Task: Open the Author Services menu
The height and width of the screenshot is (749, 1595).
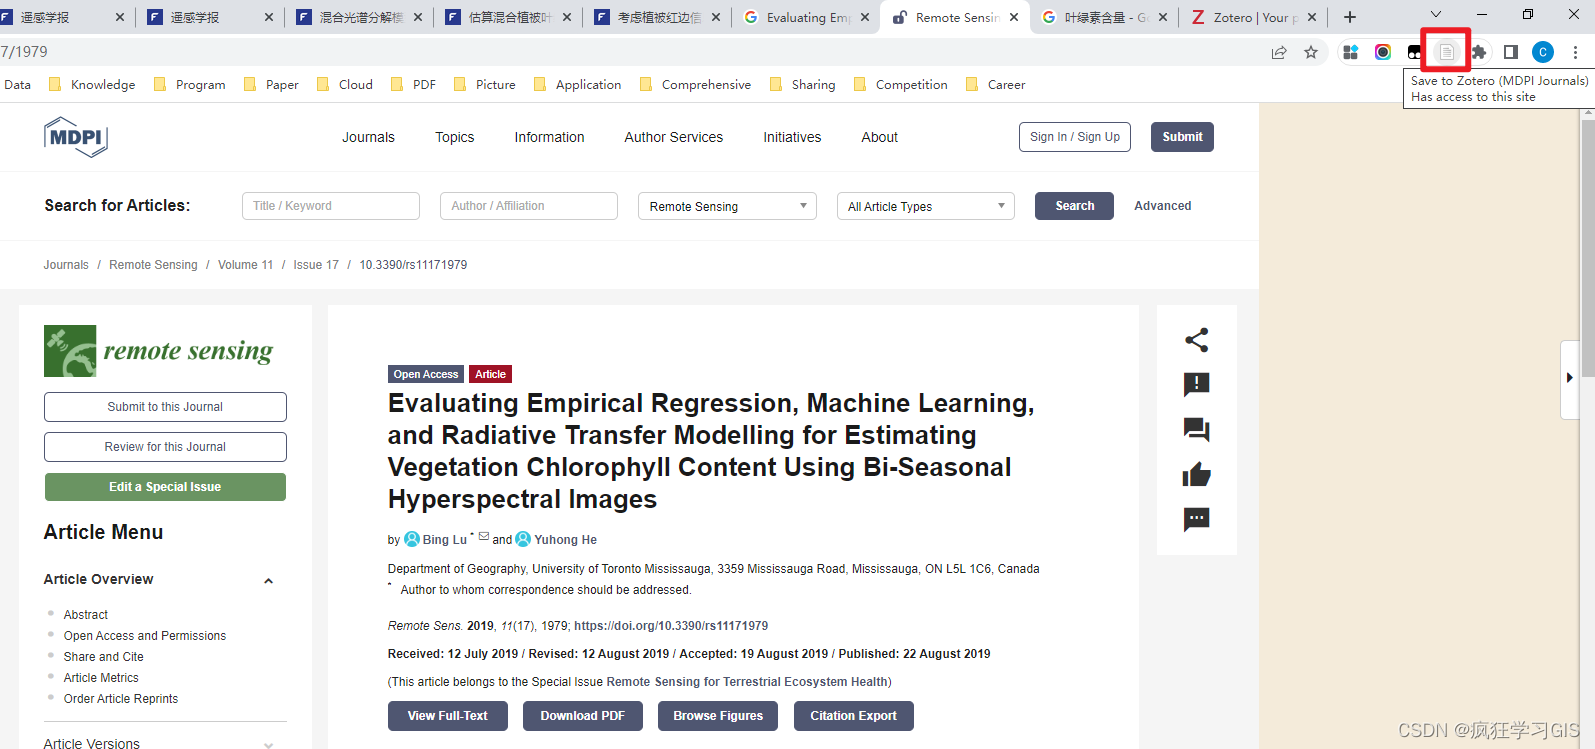Action: click(673, 137)
